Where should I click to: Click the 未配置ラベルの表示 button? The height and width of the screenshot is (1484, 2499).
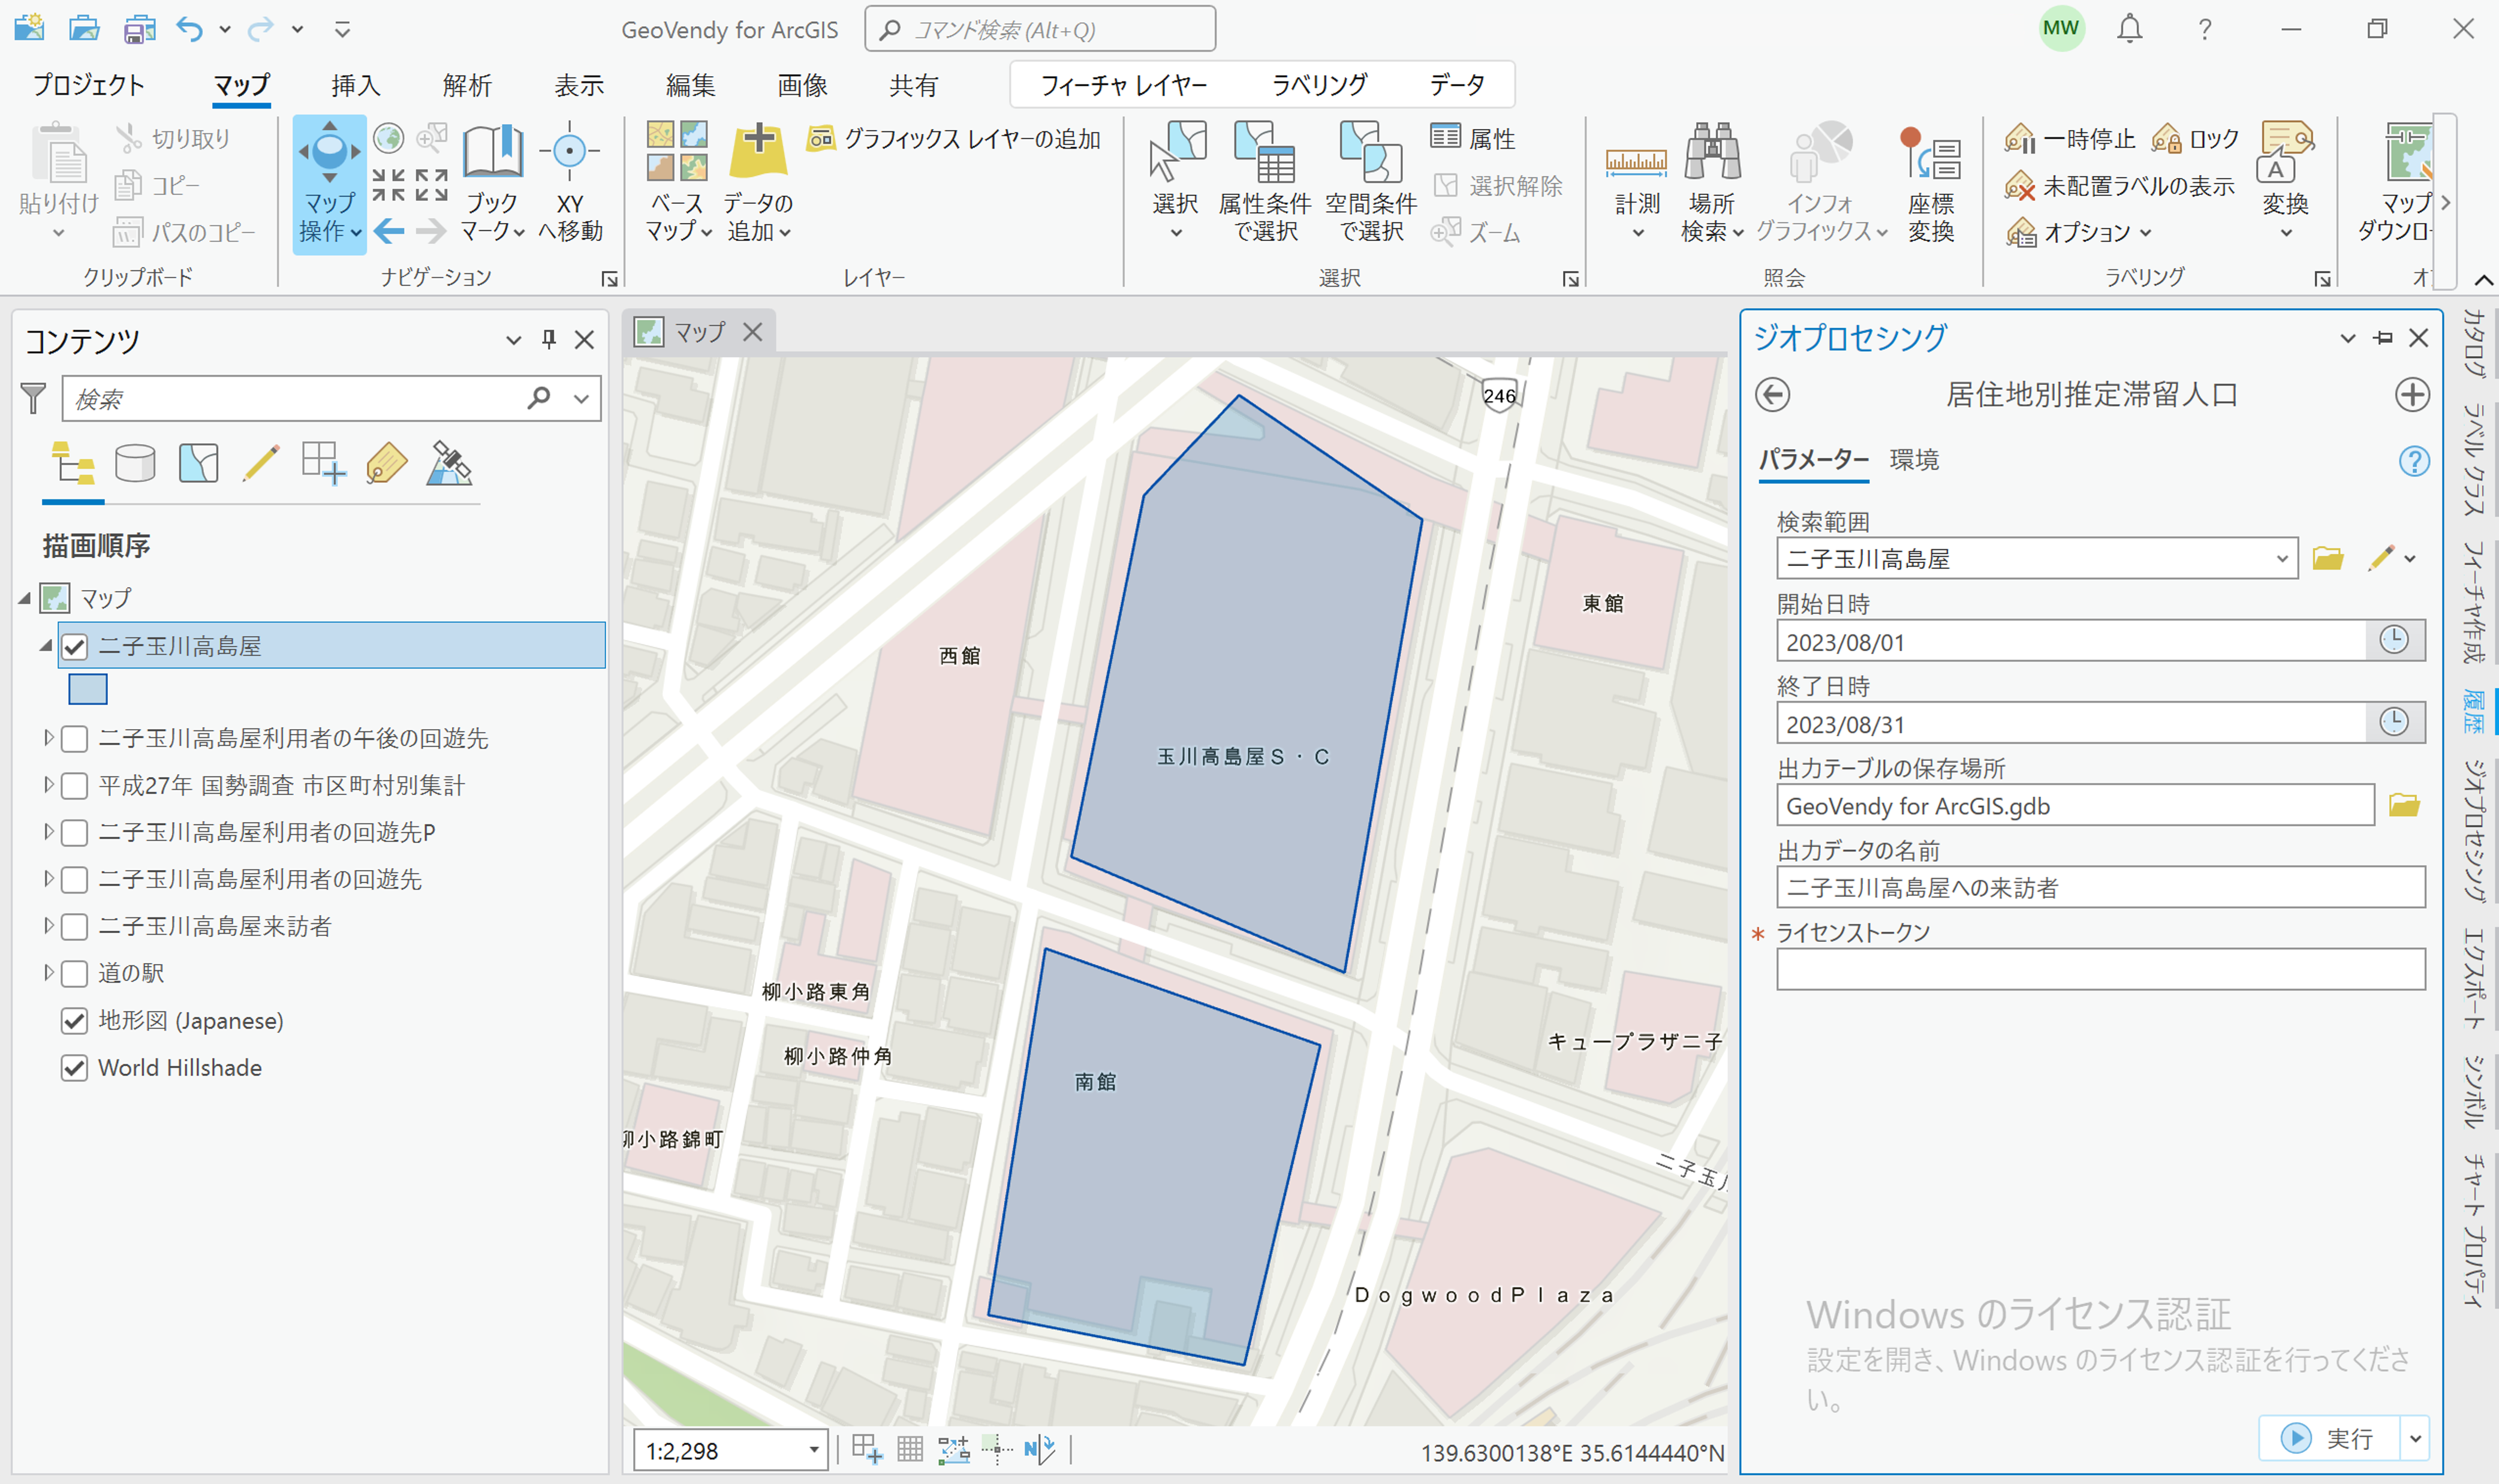coord(2119,186)
